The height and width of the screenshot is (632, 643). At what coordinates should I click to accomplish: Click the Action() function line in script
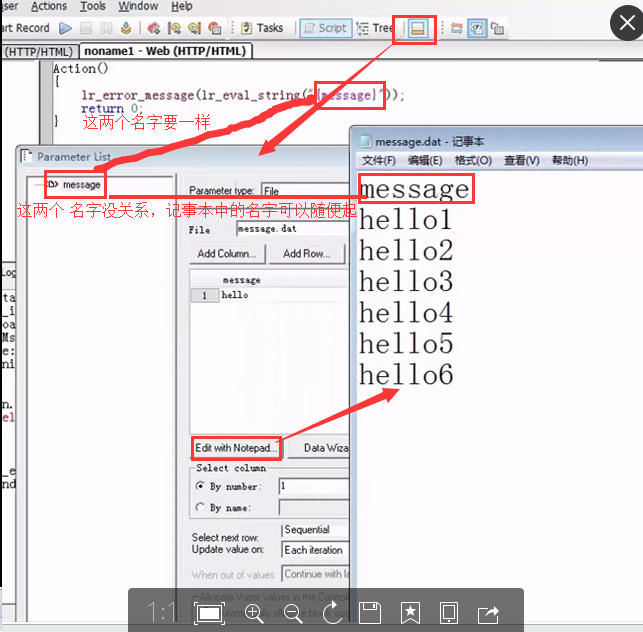(80, 68)
